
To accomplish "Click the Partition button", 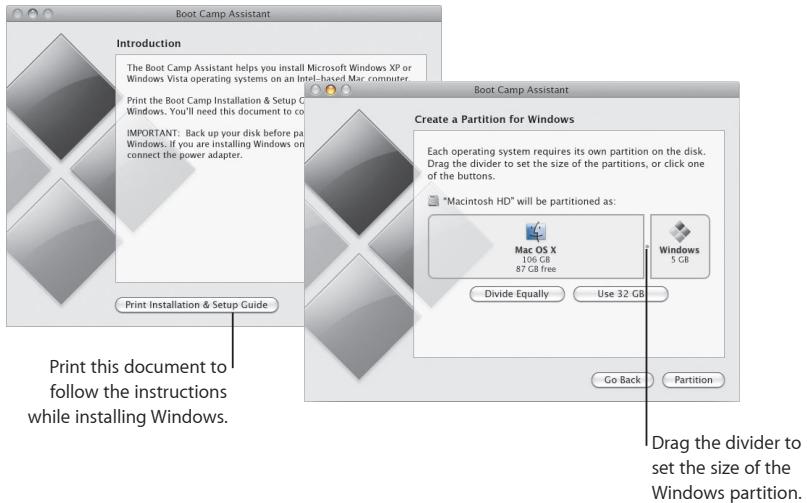I will coord(693,380).
